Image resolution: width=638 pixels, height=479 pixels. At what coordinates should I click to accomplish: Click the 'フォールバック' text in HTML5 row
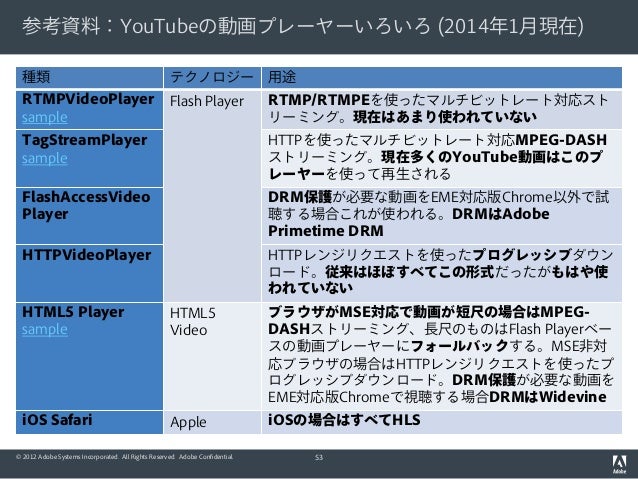460,346
